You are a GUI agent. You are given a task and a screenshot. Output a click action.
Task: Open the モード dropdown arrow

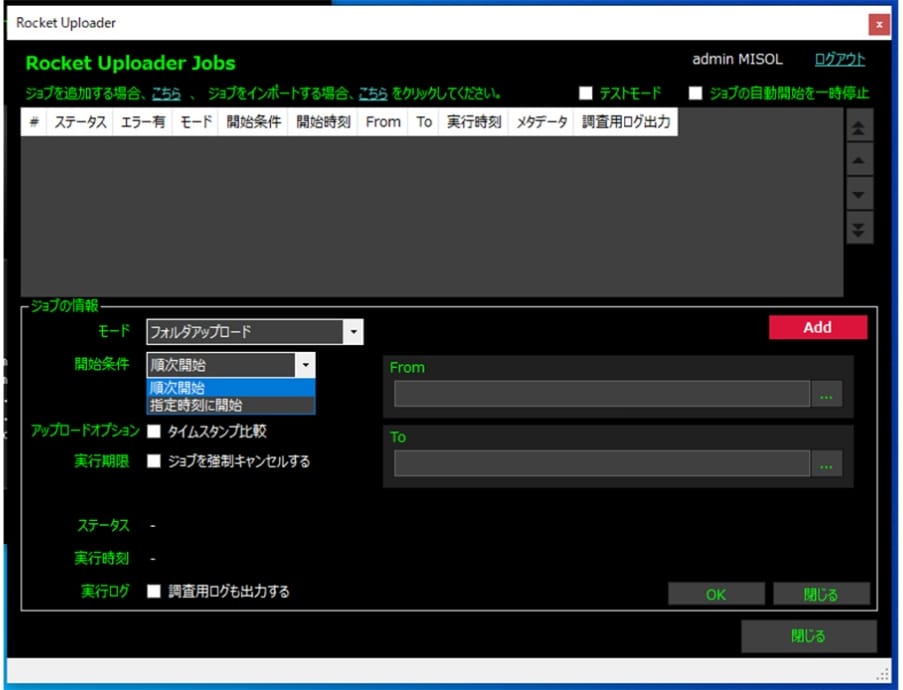[x=353, y=332]
